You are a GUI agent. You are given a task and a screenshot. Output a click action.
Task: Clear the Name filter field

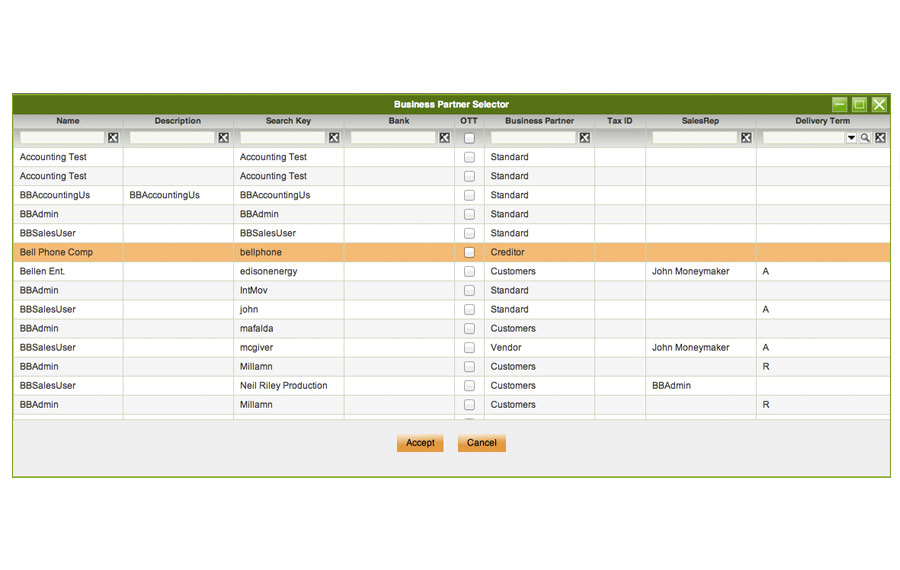click(113, 138)
